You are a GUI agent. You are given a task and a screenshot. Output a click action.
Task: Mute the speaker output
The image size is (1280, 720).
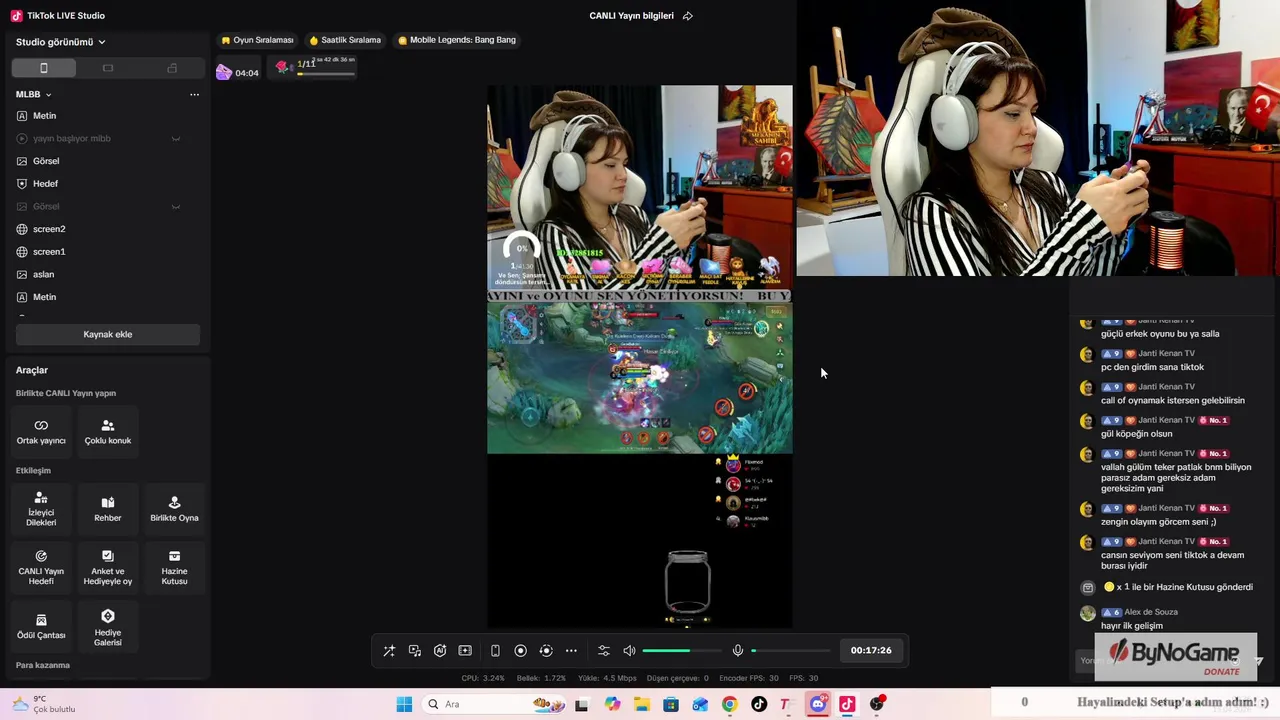(x=629, y=650)
